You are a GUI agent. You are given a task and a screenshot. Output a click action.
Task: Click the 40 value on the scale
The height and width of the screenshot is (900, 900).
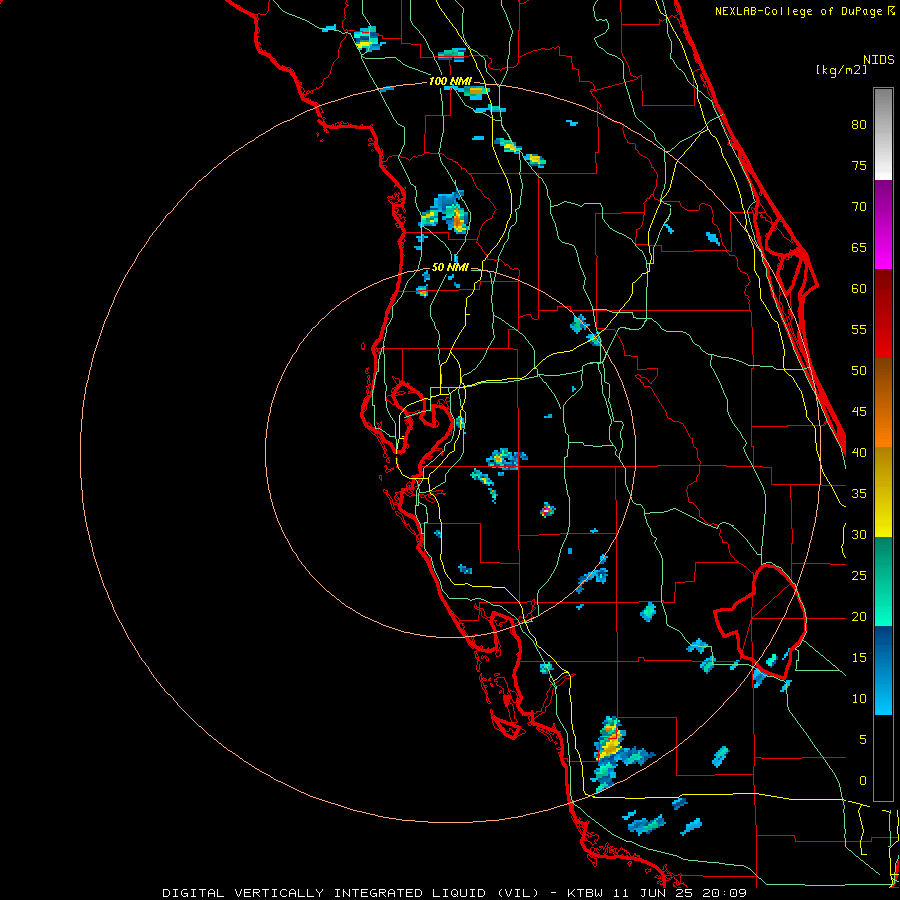click(x=859, y=452)
